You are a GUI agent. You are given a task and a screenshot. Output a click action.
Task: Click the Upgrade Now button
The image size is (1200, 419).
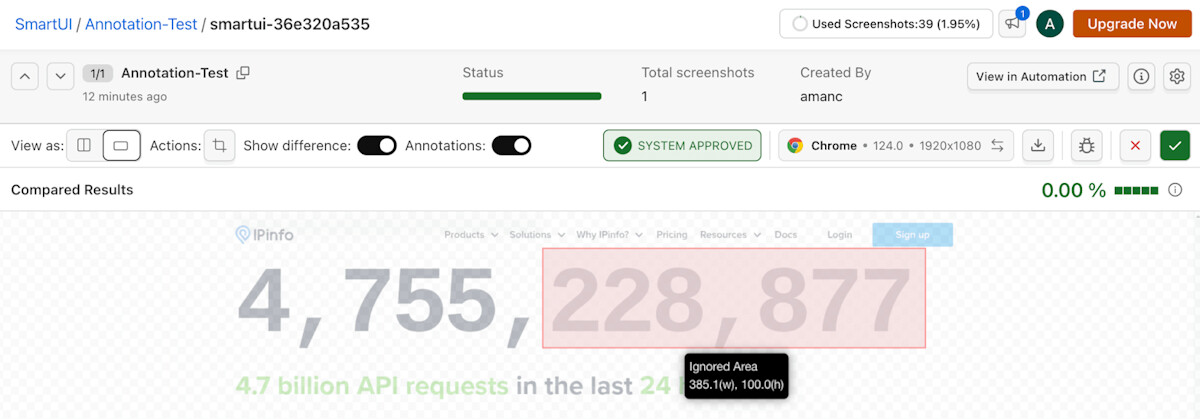tap(1132, 24)
